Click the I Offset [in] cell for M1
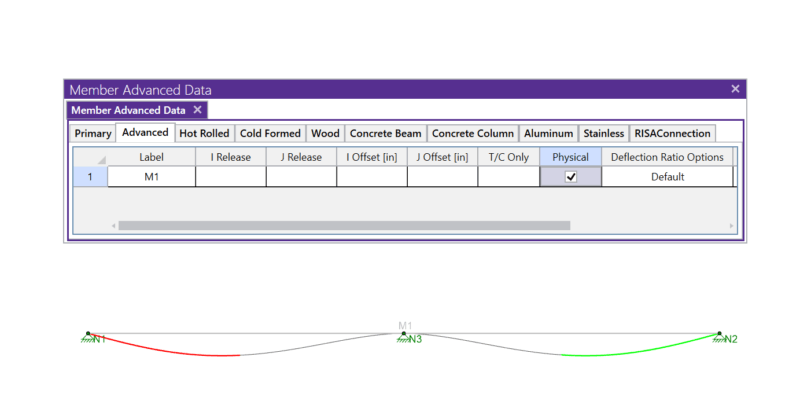 pos(371,177)
